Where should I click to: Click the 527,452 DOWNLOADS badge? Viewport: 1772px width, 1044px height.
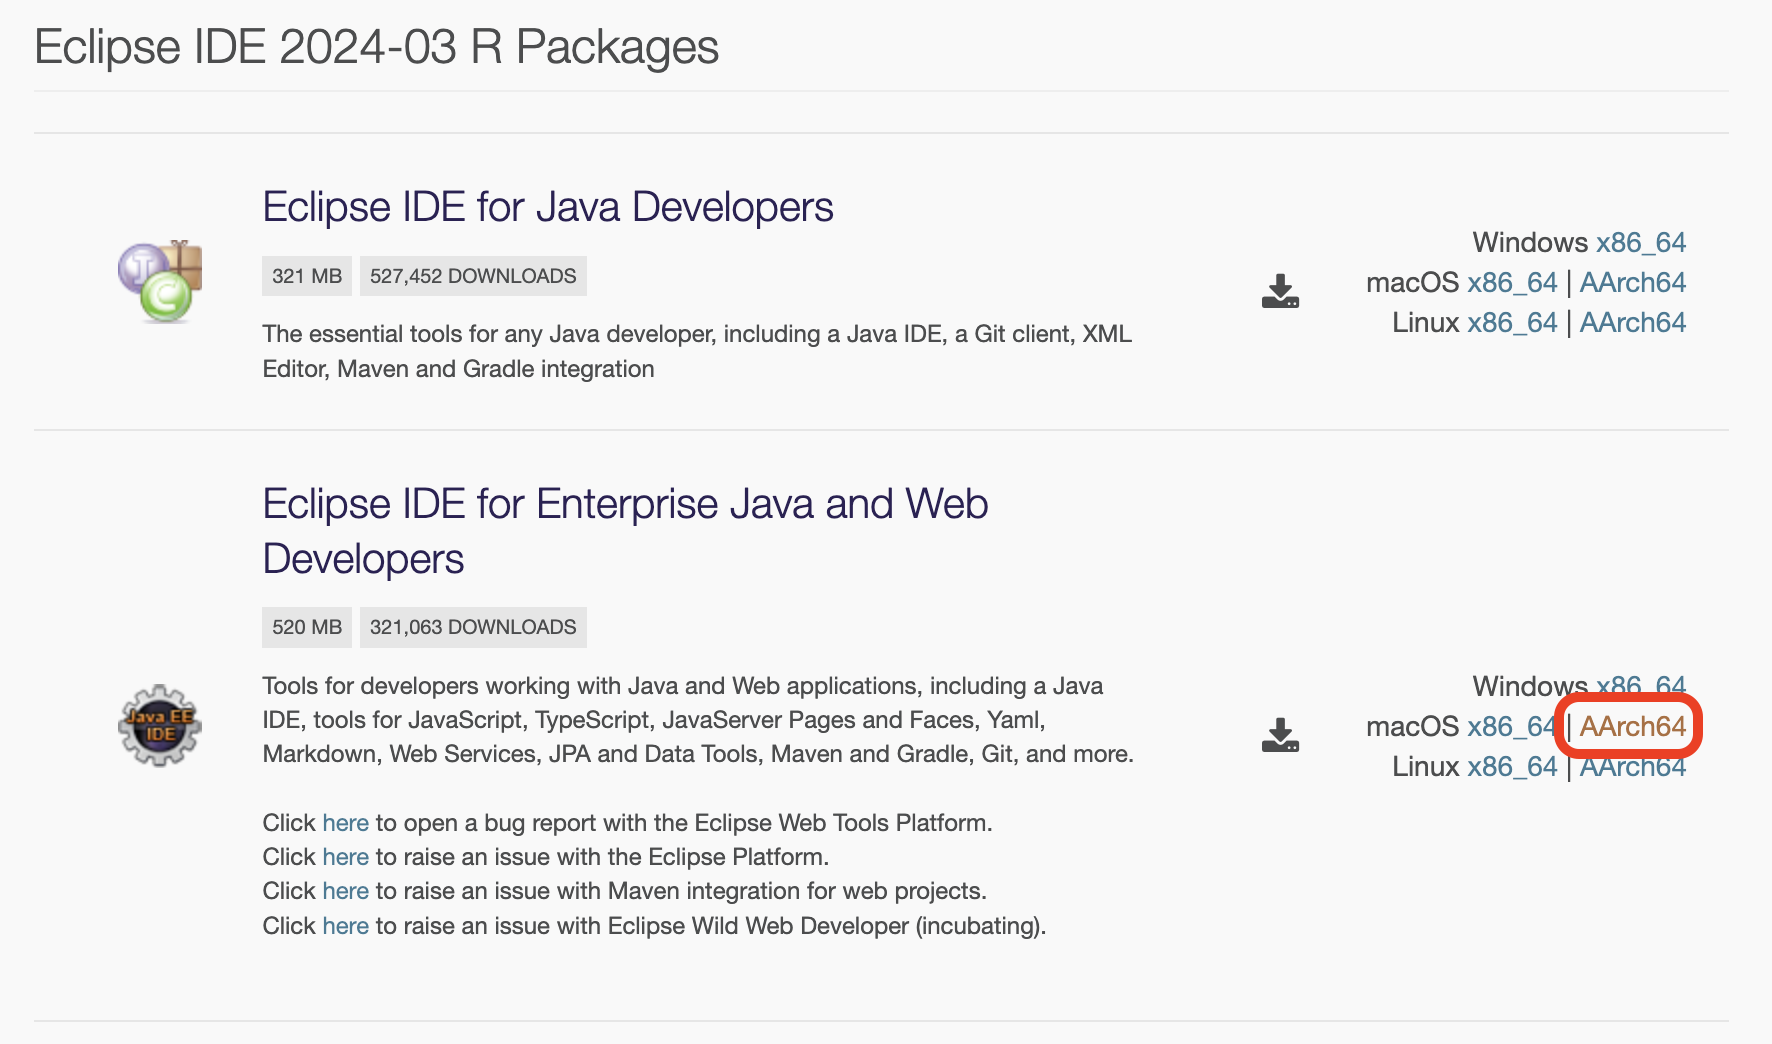click(x=473, y=276)
